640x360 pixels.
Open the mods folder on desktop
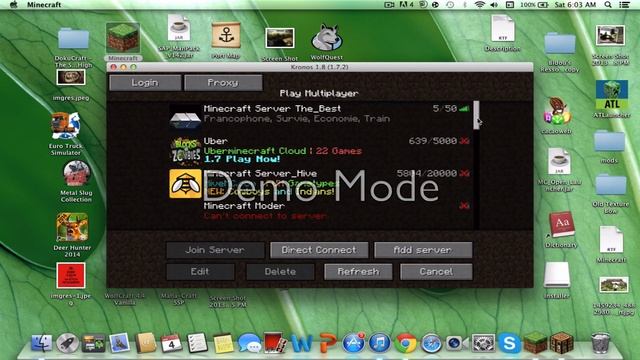[609, 142]
